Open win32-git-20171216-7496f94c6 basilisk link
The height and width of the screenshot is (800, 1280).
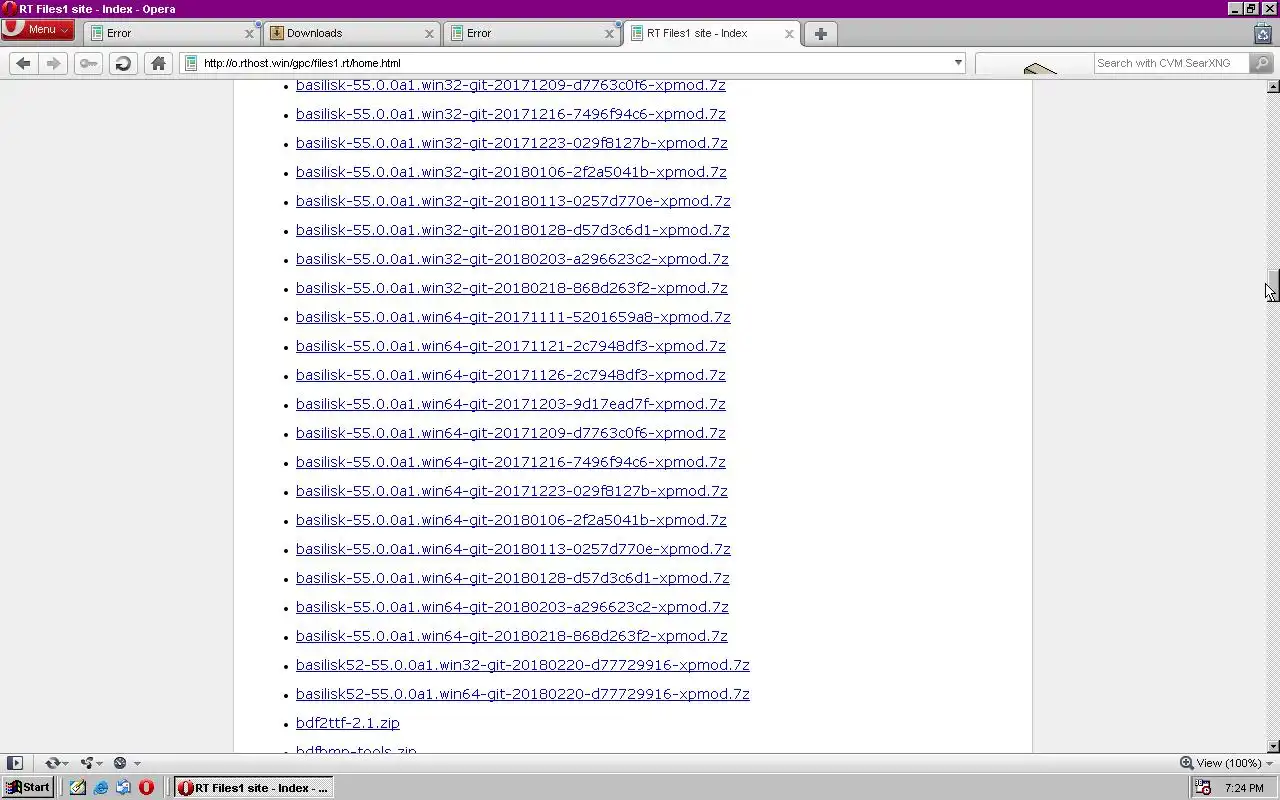[x=511, y=114]
